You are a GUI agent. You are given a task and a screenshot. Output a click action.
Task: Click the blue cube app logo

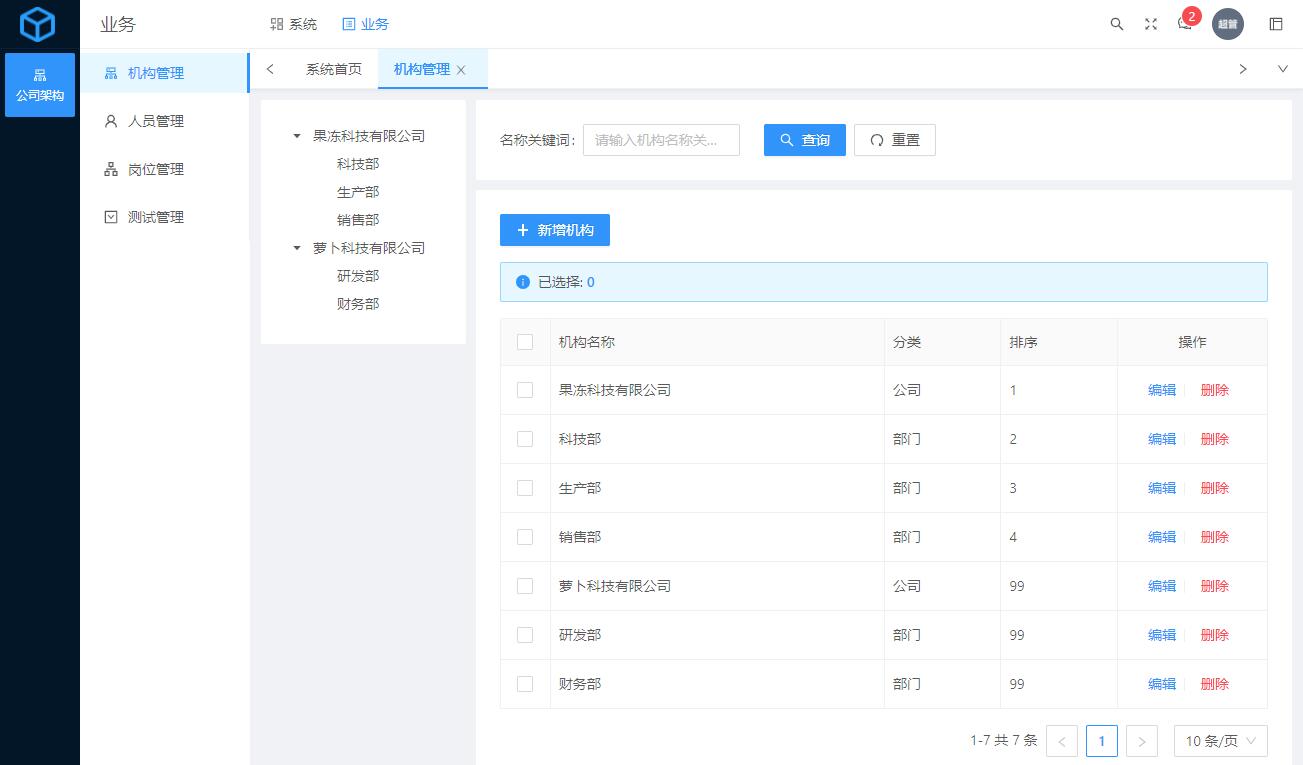(x=38, y=24)
